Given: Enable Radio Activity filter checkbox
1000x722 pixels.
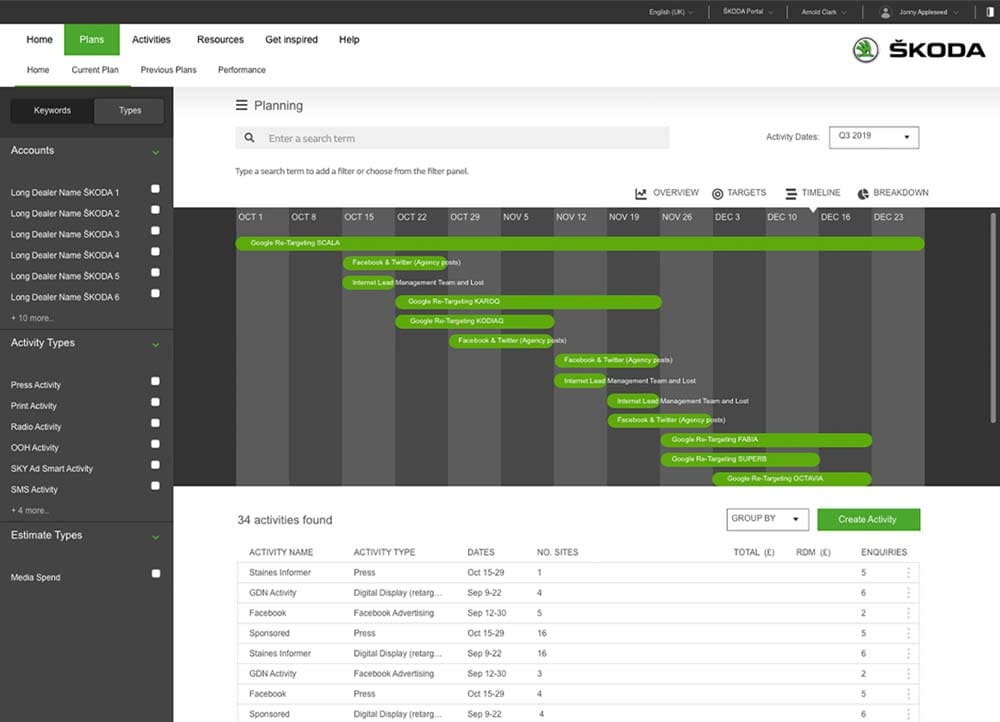Looking at the screenshot, I should tap(155, 423).
